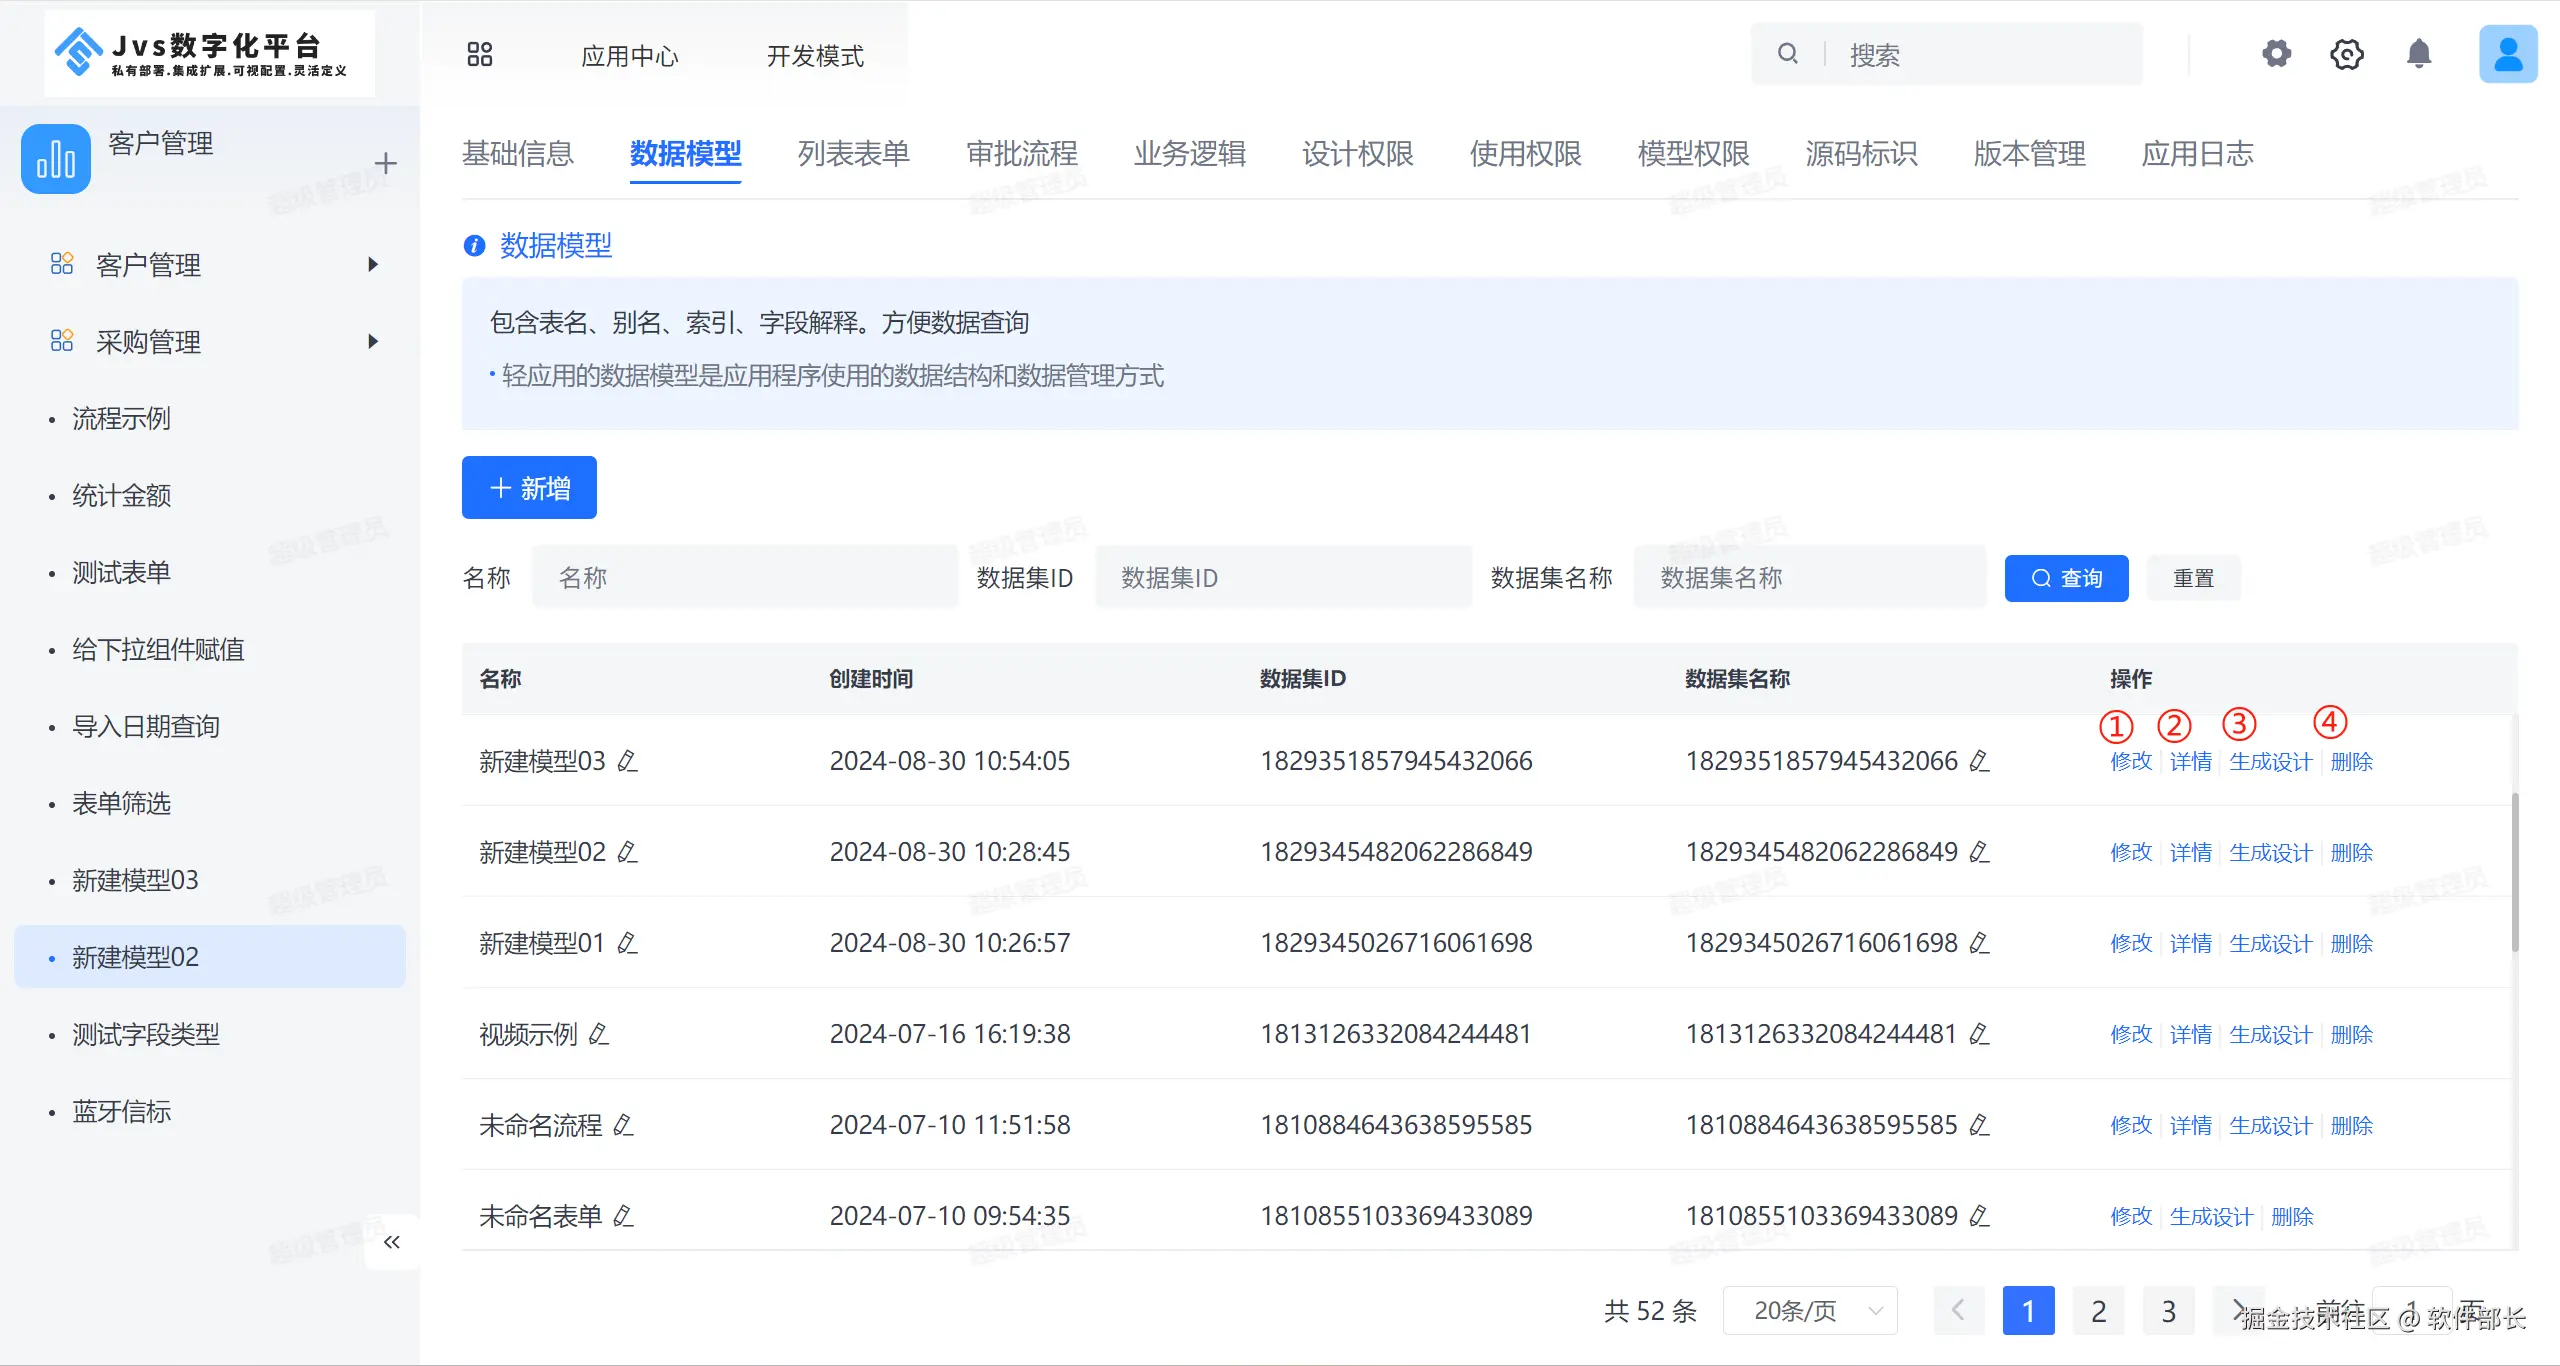Expand the 采购管理 menu arrow

373,342
